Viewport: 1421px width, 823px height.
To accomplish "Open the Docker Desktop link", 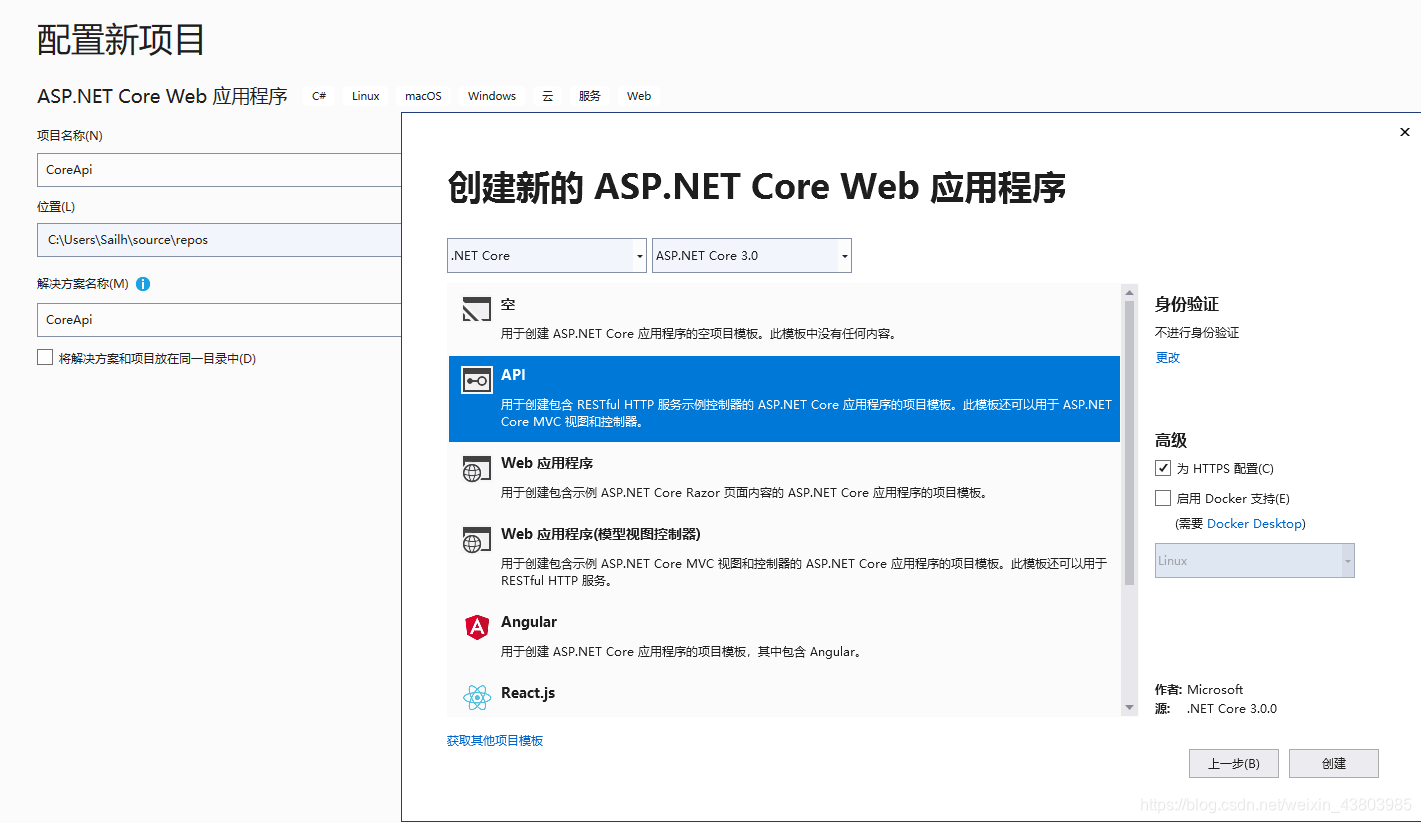I will 1254,523.
